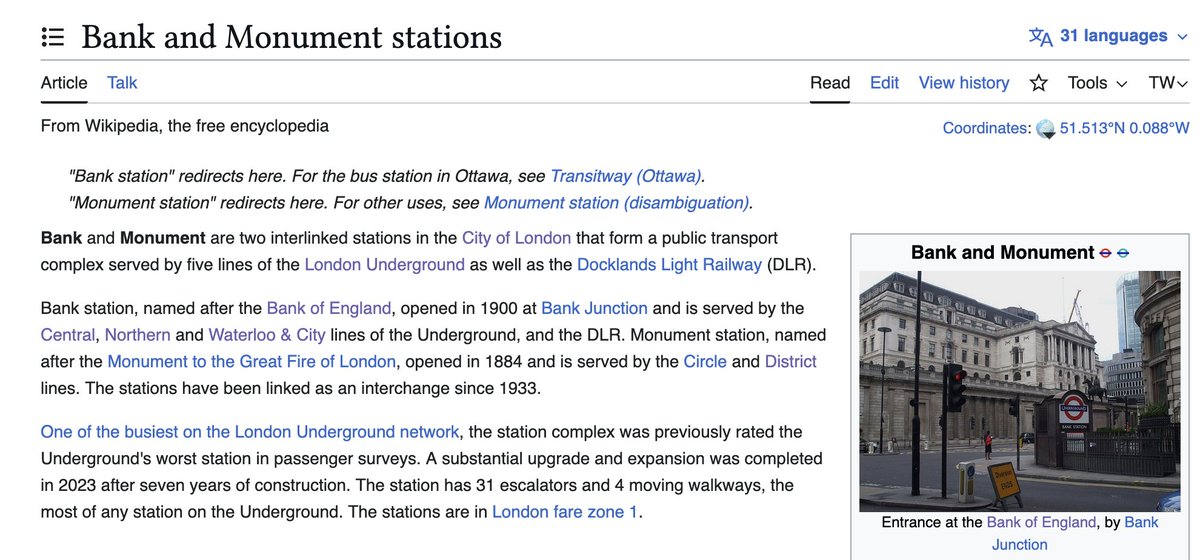Enlarge the Bank of England entrance photo
Screen dimensions: 1200x560
[1020, 391]
